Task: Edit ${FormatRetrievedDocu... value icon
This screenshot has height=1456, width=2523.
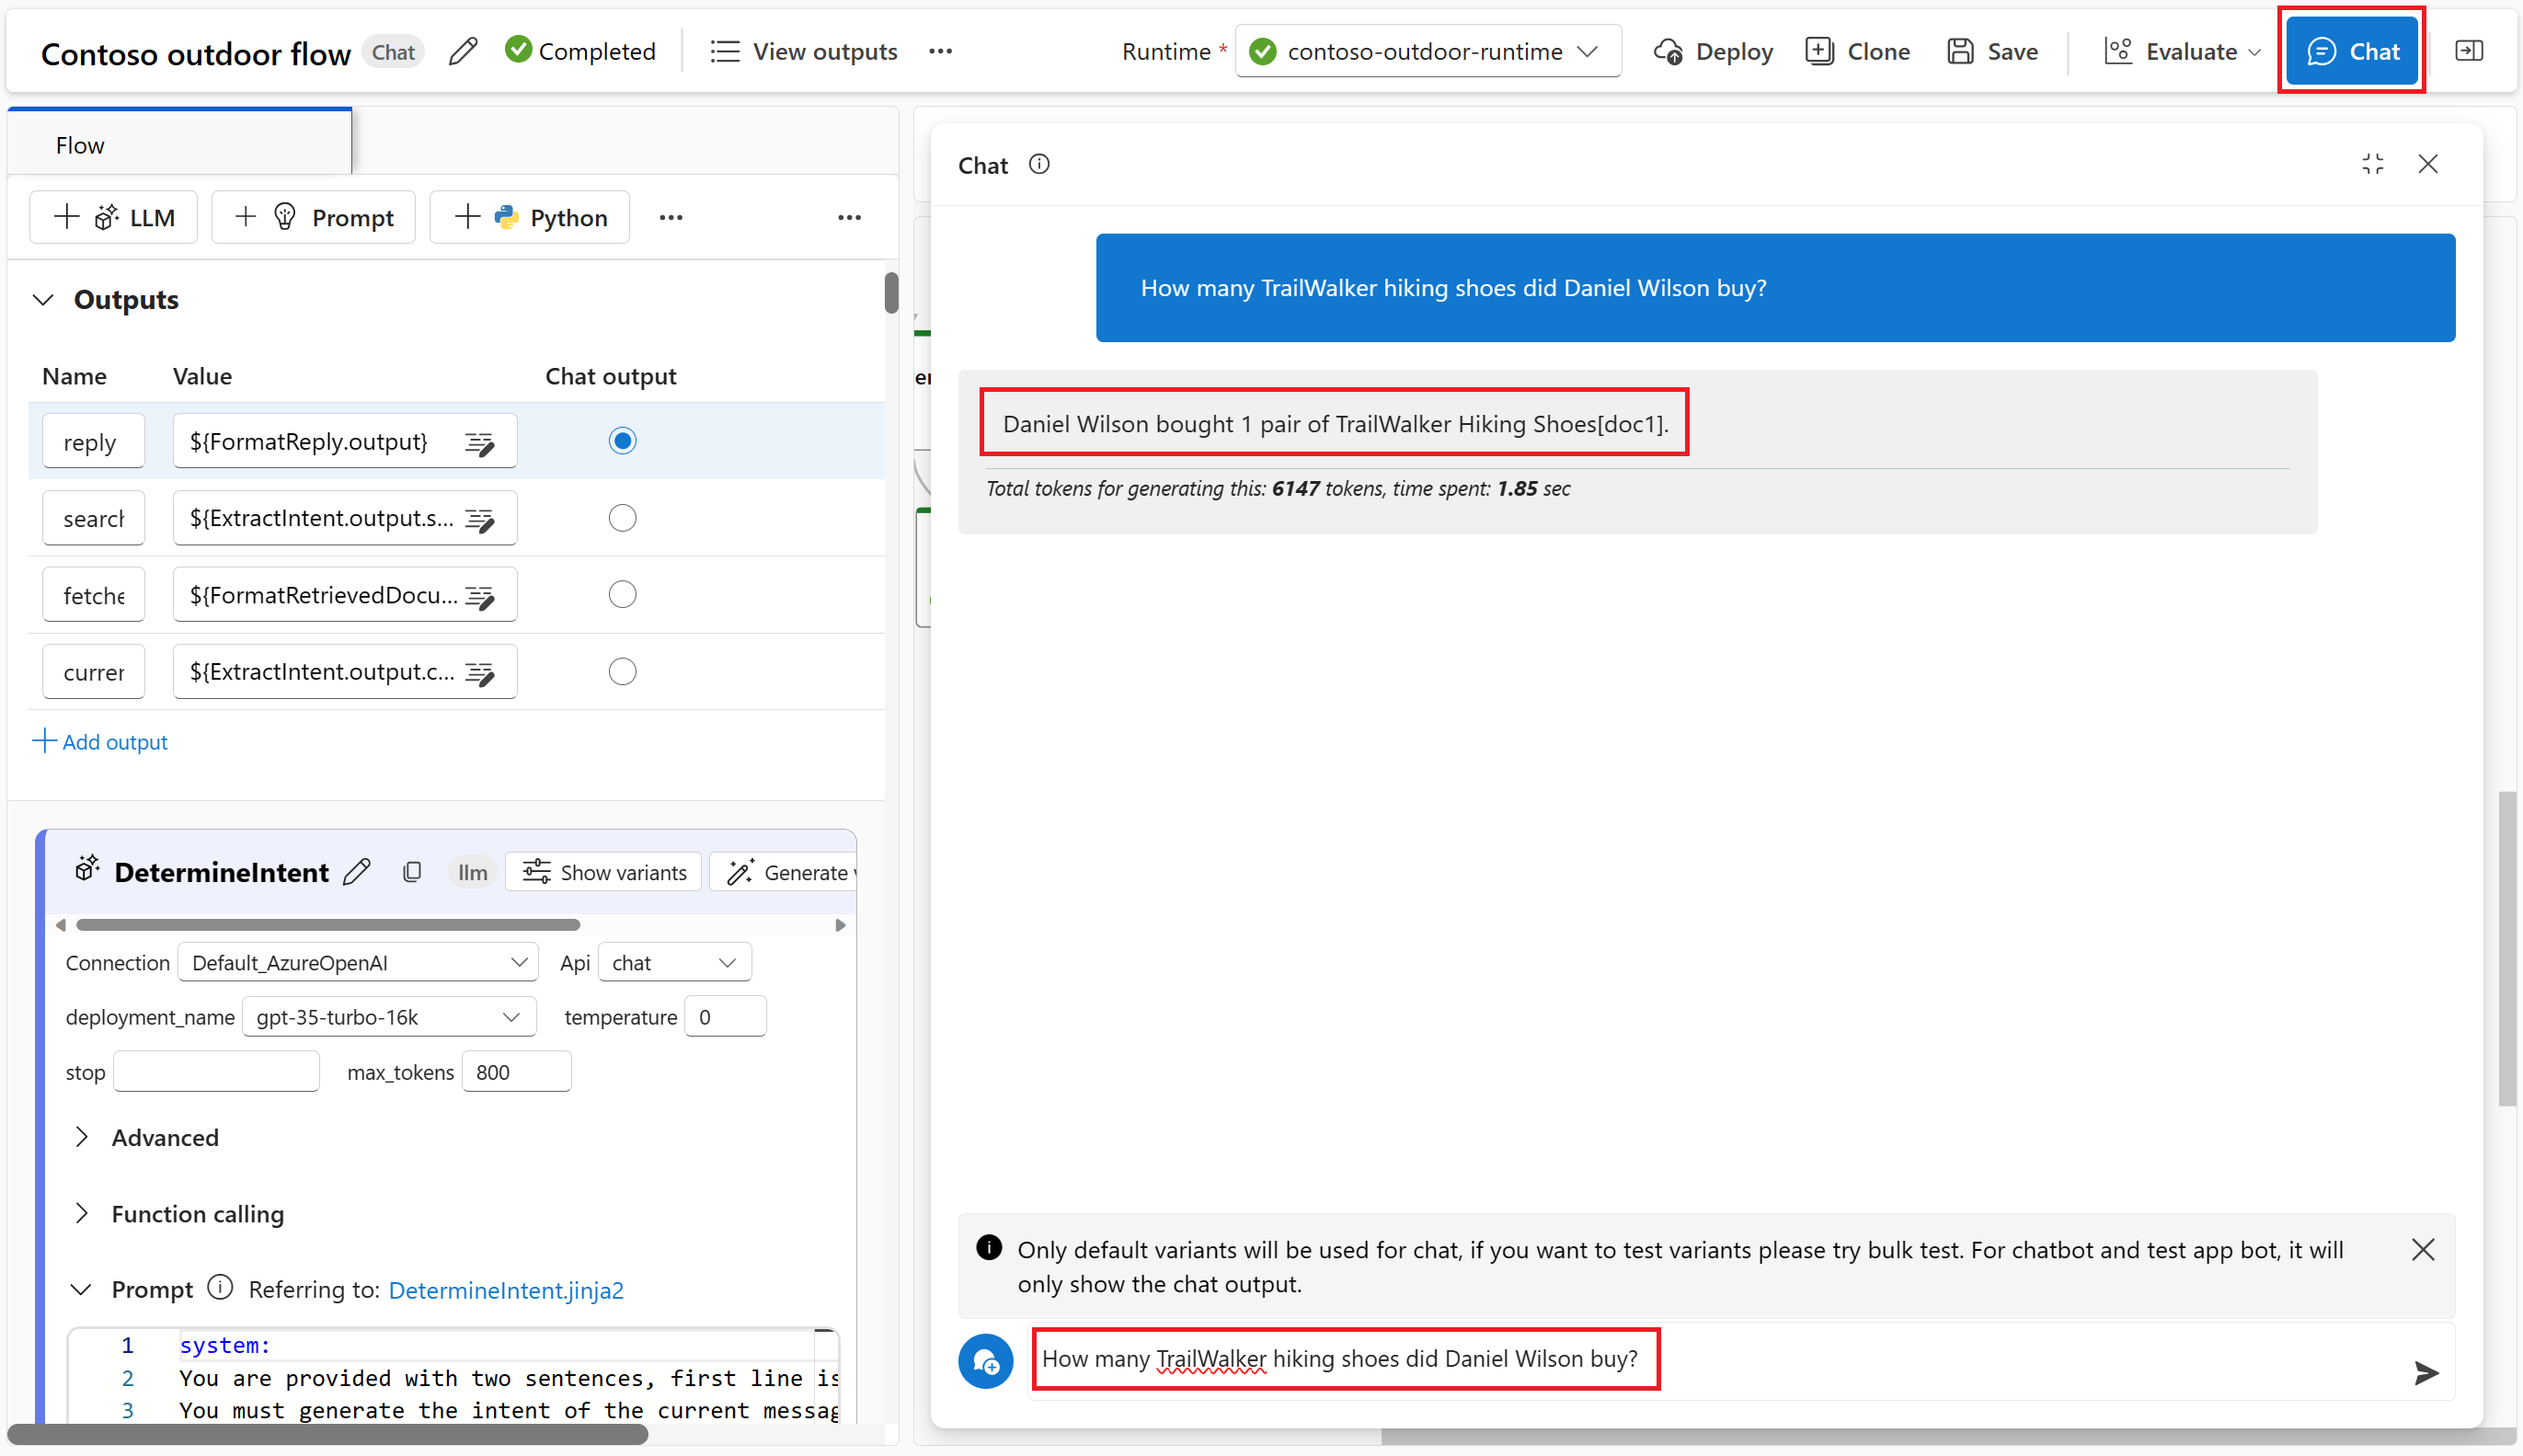Action: coord(481,596)
